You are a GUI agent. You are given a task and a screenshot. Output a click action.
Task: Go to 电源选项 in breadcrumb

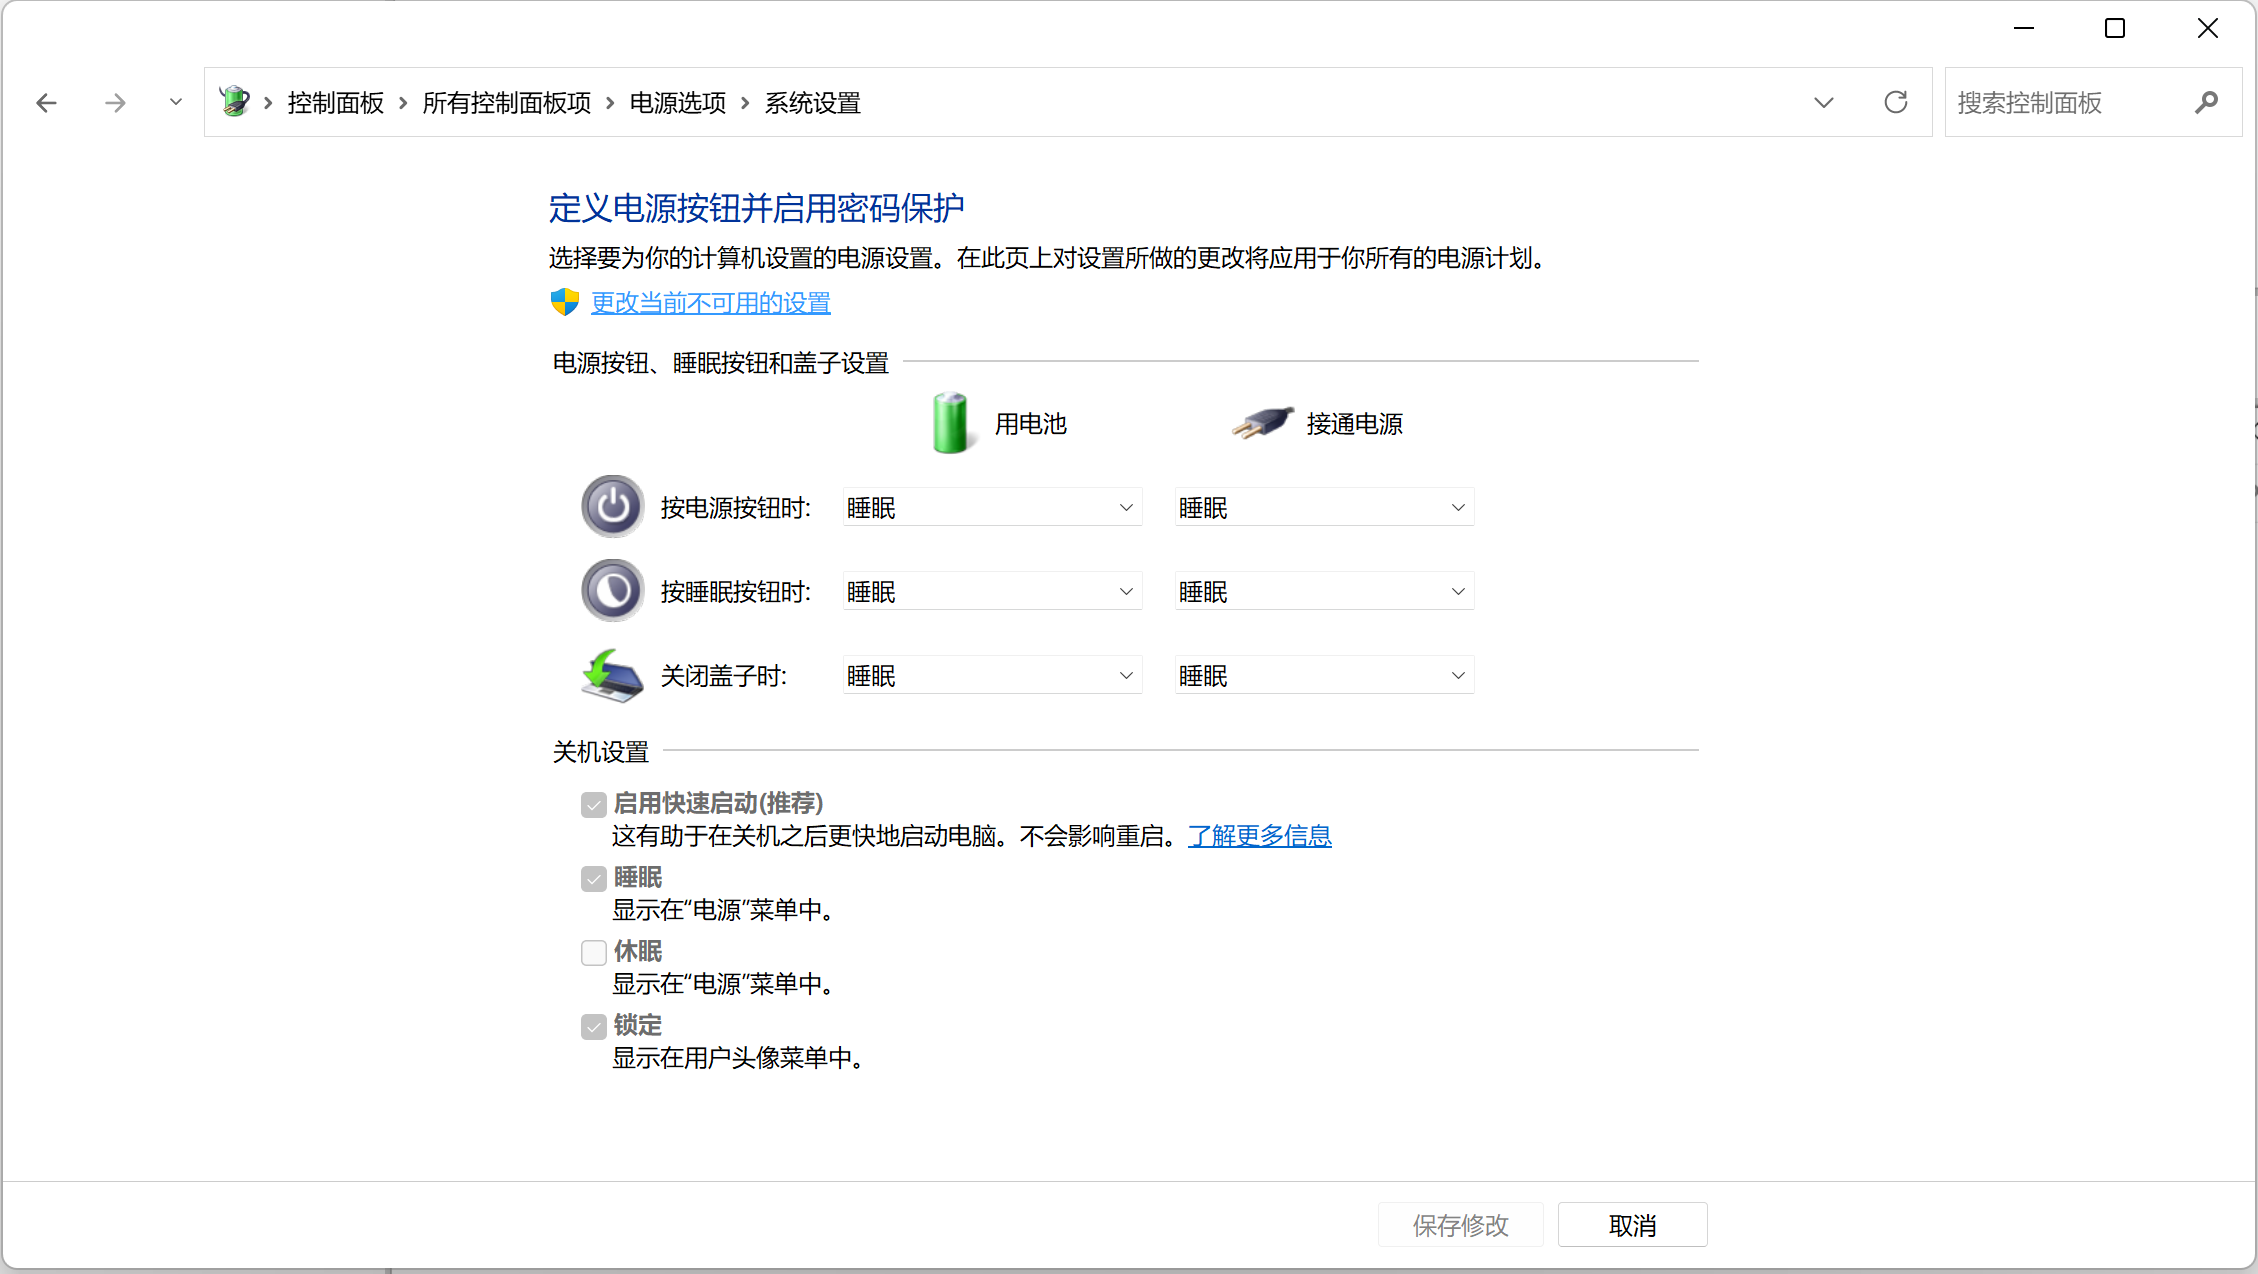click(678, 103)
